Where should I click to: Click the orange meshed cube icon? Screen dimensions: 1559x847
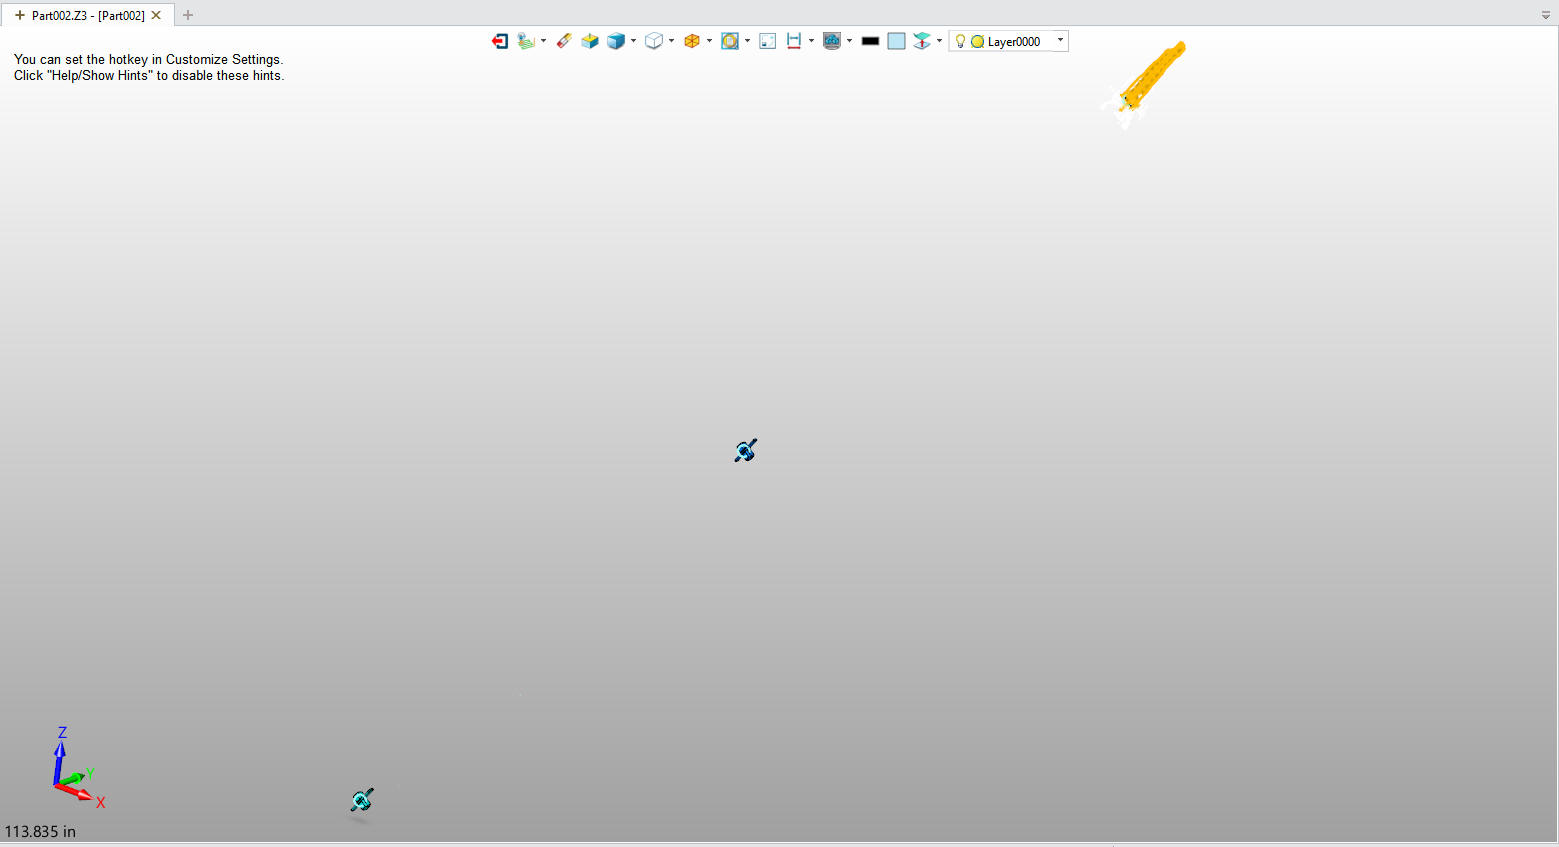click(691, 41)
